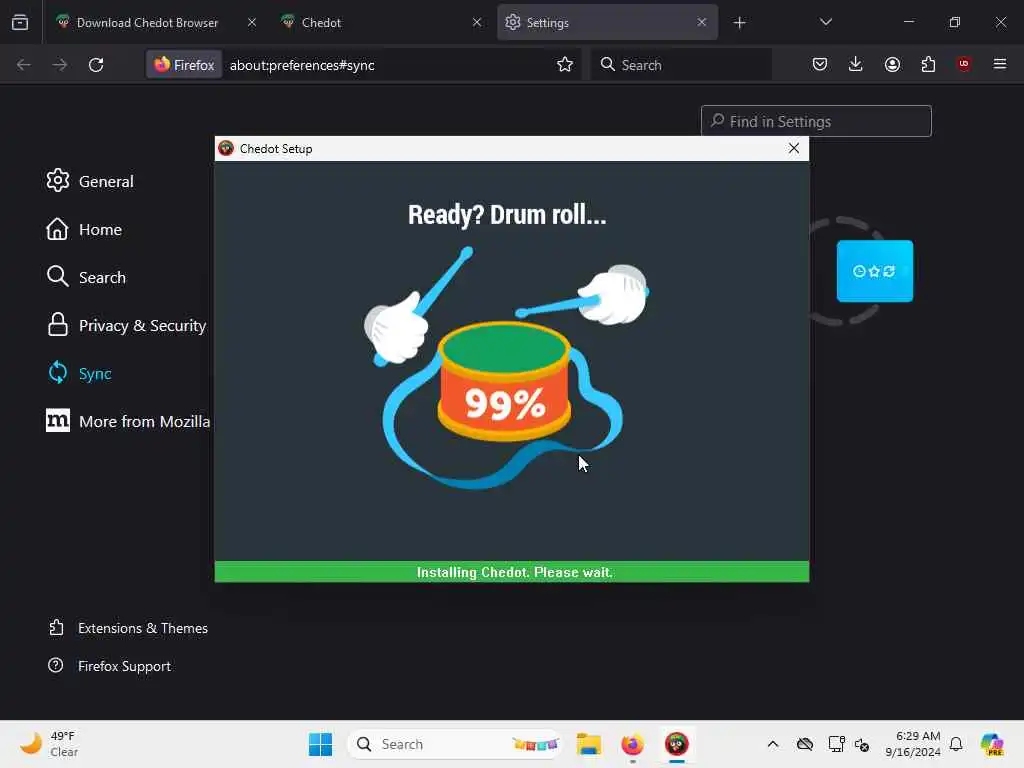Open the Extensions puzzle icon
The height and width of the screenshot is (768, 1024).
click(x=928, y=64)
